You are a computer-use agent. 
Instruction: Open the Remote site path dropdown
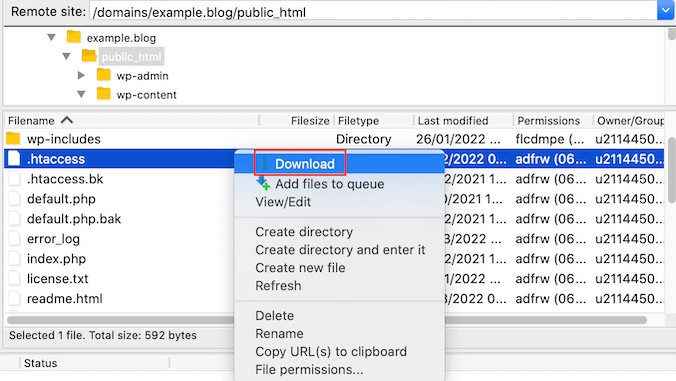point(665,10)
